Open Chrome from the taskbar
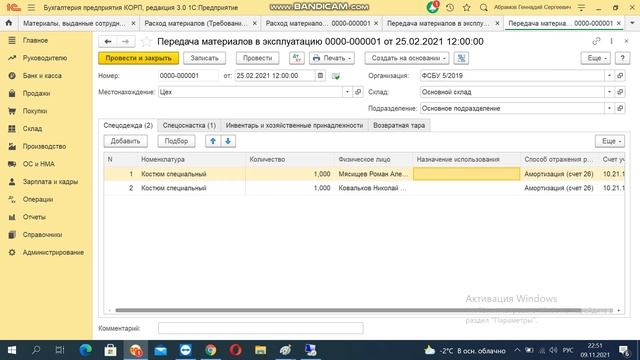 [211, 350]
